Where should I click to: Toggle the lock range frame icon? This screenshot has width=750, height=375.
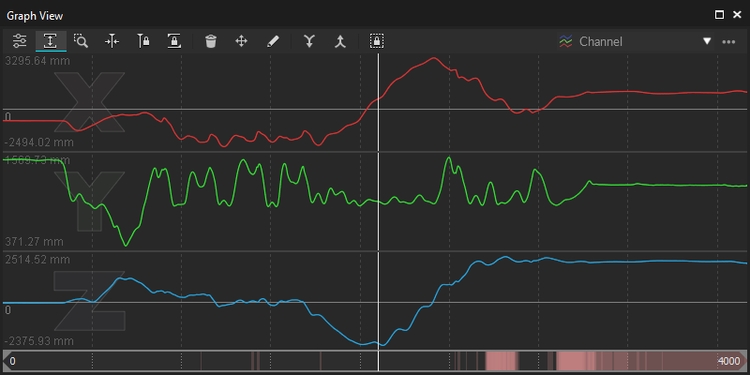pyautogui.click(x=174, y=42)
